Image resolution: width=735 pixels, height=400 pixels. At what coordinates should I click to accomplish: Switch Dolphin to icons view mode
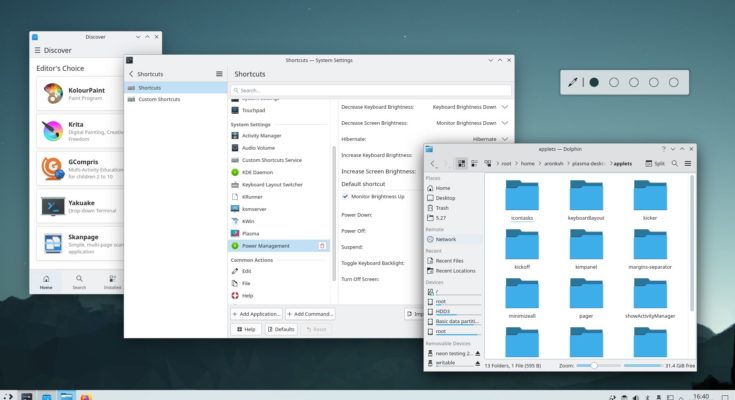(461, 163)
